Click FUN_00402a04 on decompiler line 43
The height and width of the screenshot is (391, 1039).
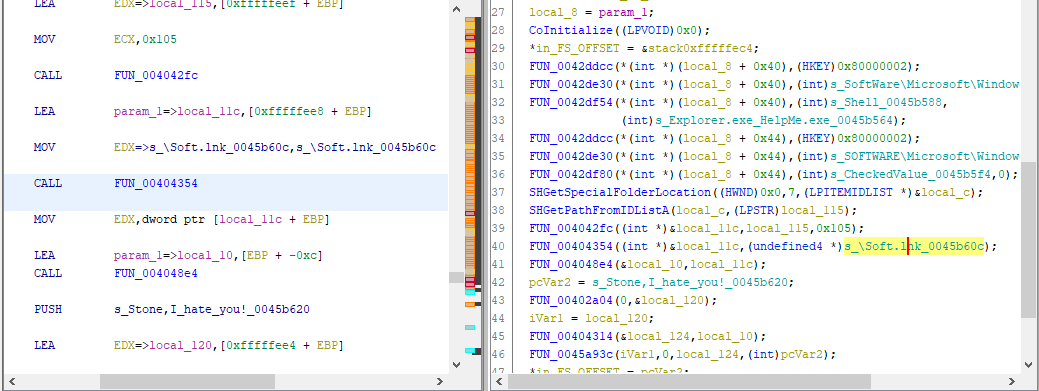pos(571,300)
